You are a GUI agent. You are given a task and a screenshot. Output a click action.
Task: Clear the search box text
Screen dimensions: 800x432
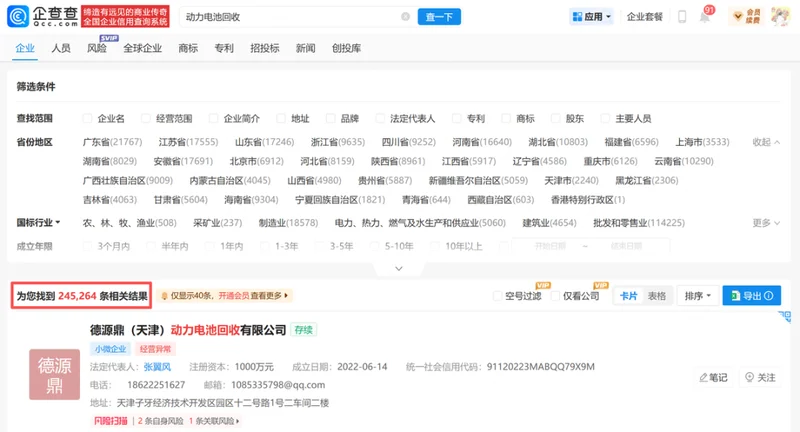click(406, 17)
